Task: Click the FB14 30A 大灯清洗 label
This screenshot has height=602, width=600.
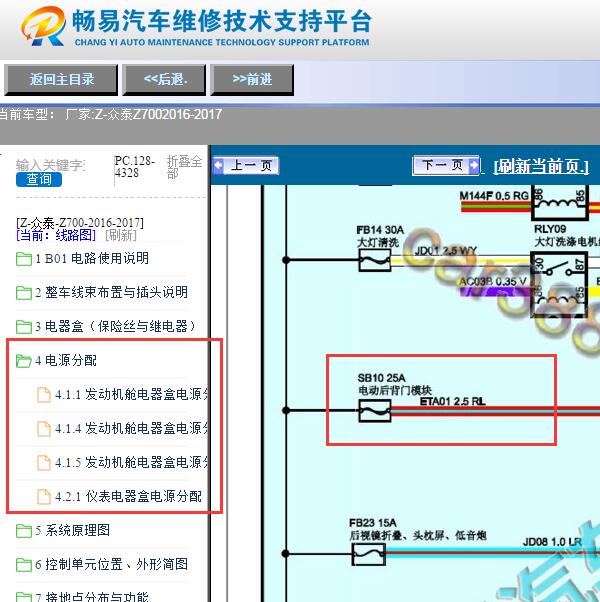Action: (x=380, y=236)
